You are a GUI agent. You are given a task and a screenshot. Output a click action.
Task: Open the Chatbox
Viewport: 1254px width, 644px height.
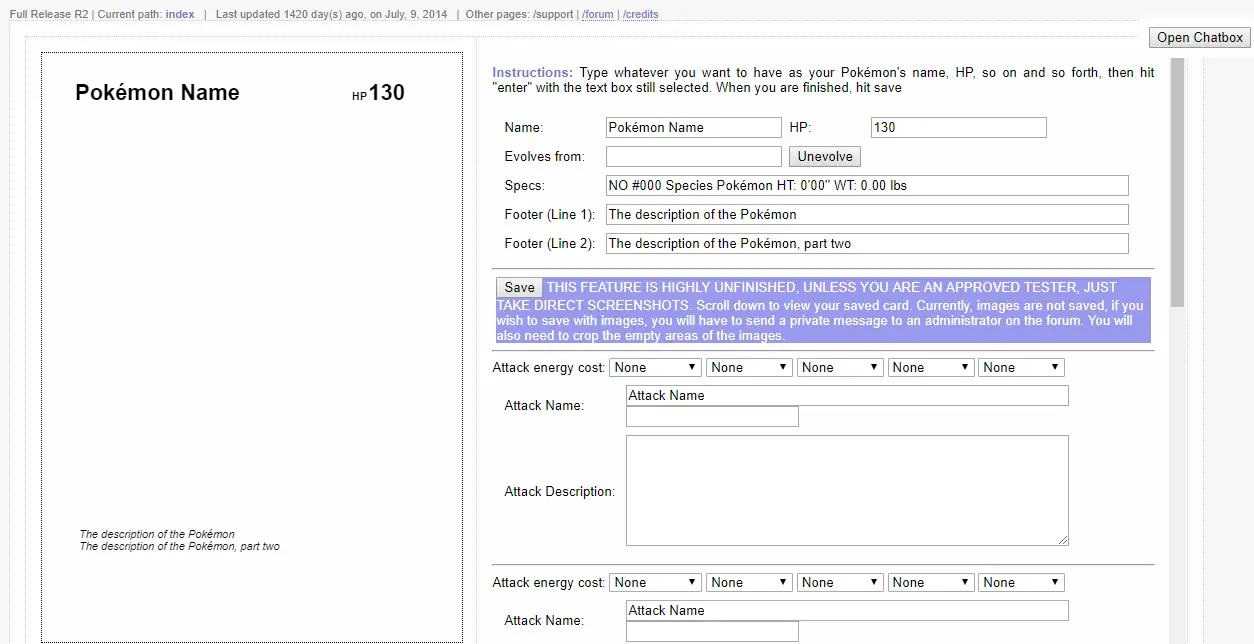pos(1199,38)
